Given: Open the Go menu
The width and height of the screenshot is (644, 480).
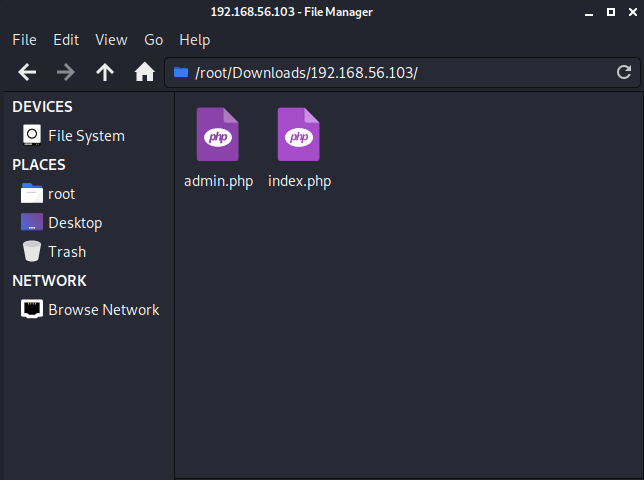Looking at the screenshot, I should click(x=153, y=40).
